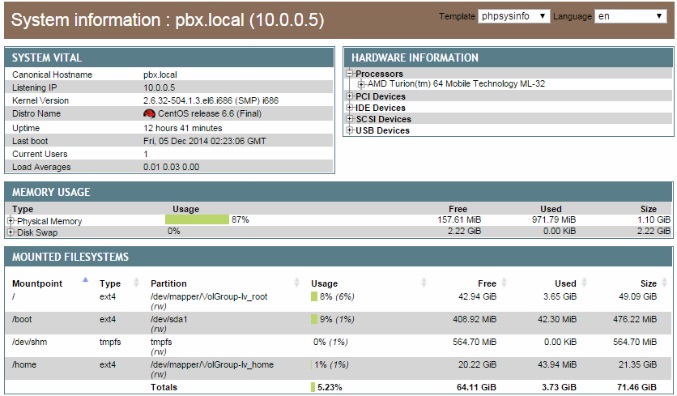Expand the PCI Devices node
Image resolution: width=677 pixels, height=396 pixels.
tap(350, 96)
